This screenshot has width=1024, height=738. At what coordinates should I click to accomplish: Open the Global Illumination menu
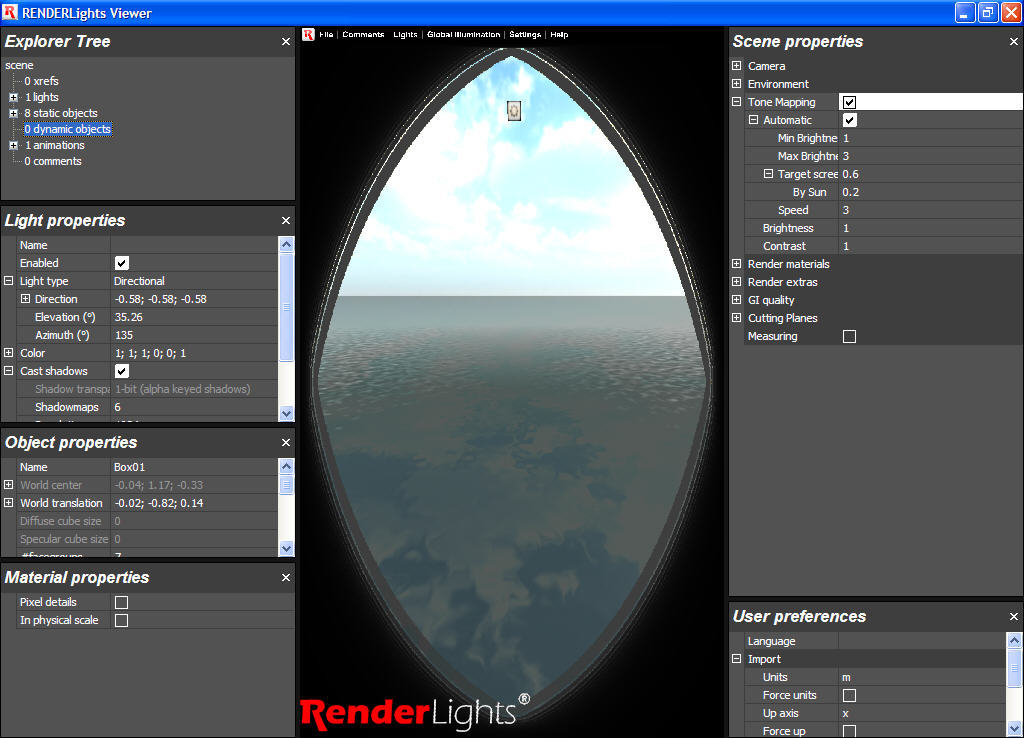click(464, 35)
